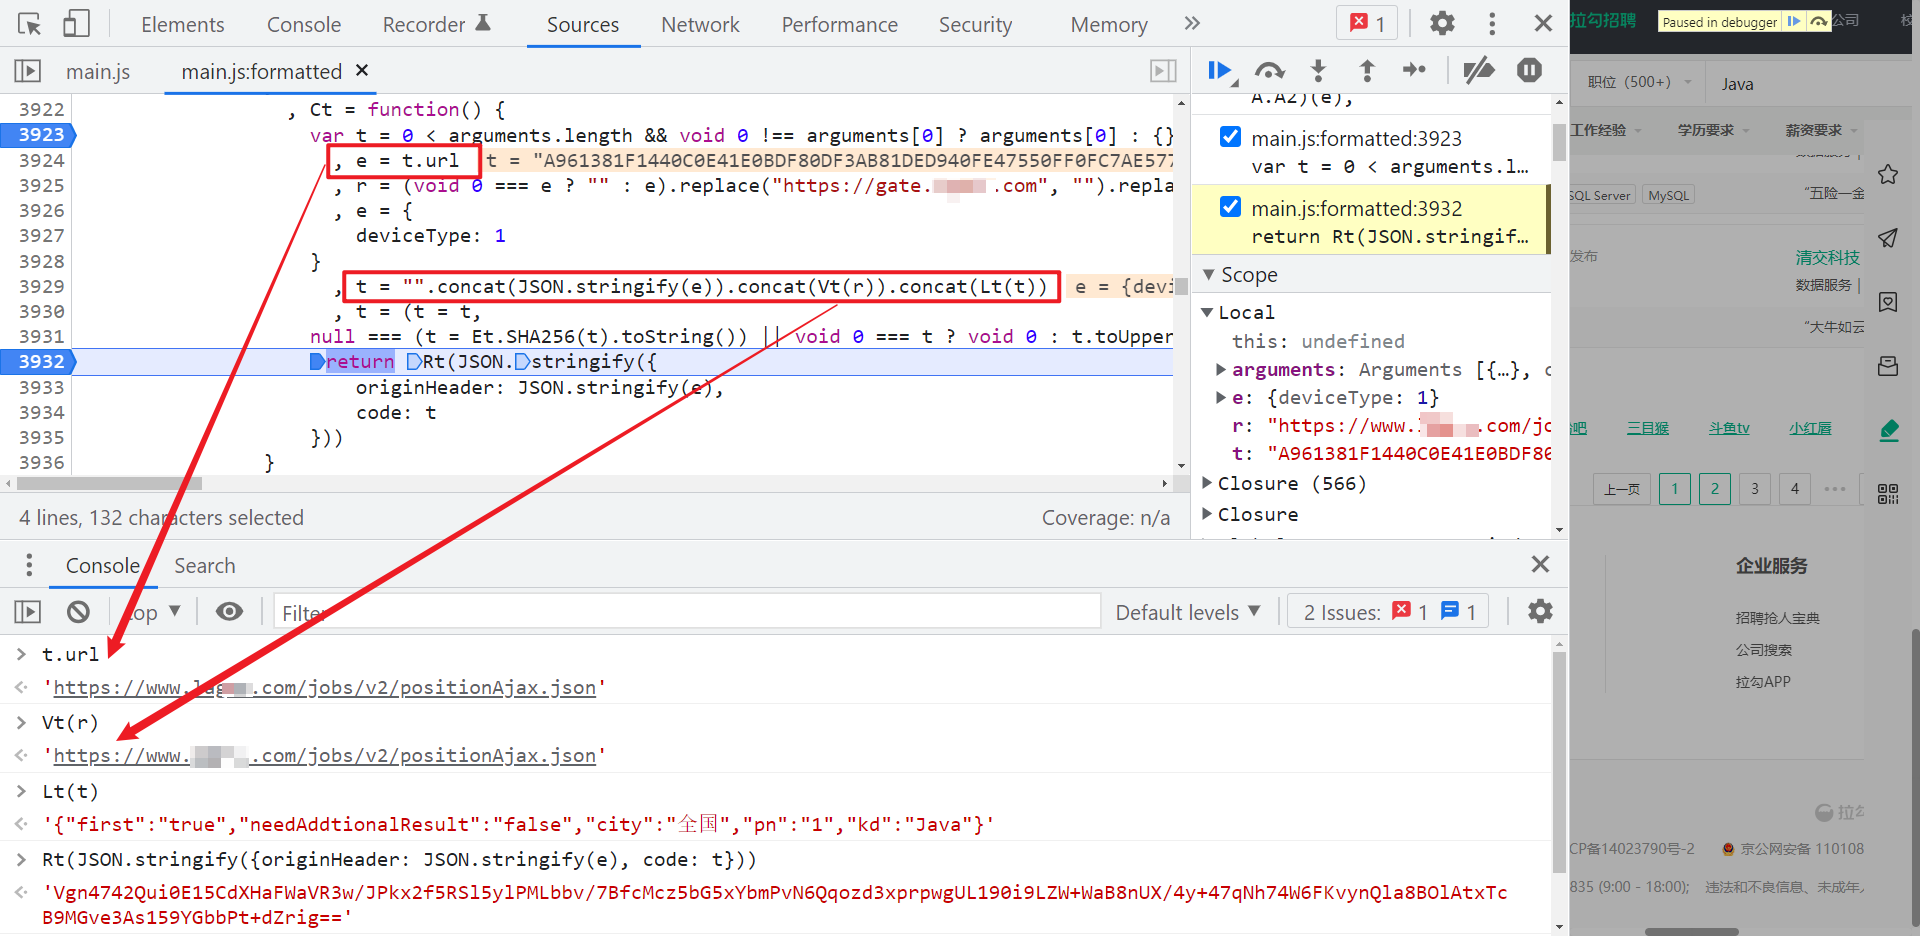The image size is (1920, 937).
Task: Resume script execution
Action: tap(1221, 70)
